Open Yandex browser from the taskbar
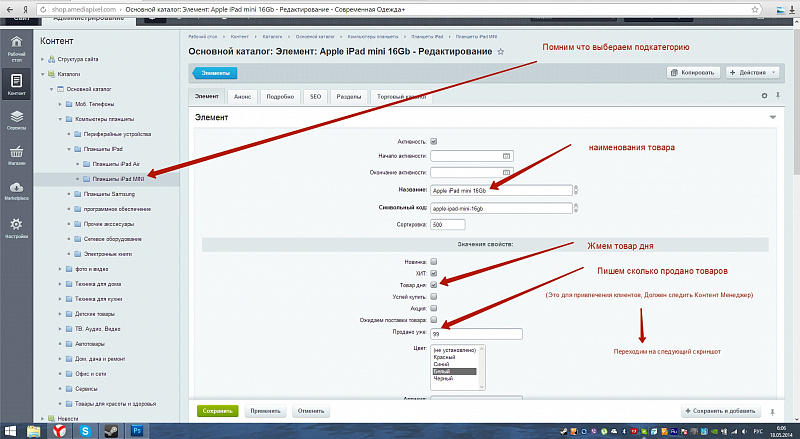800x439 pixels. coord(60,431)
